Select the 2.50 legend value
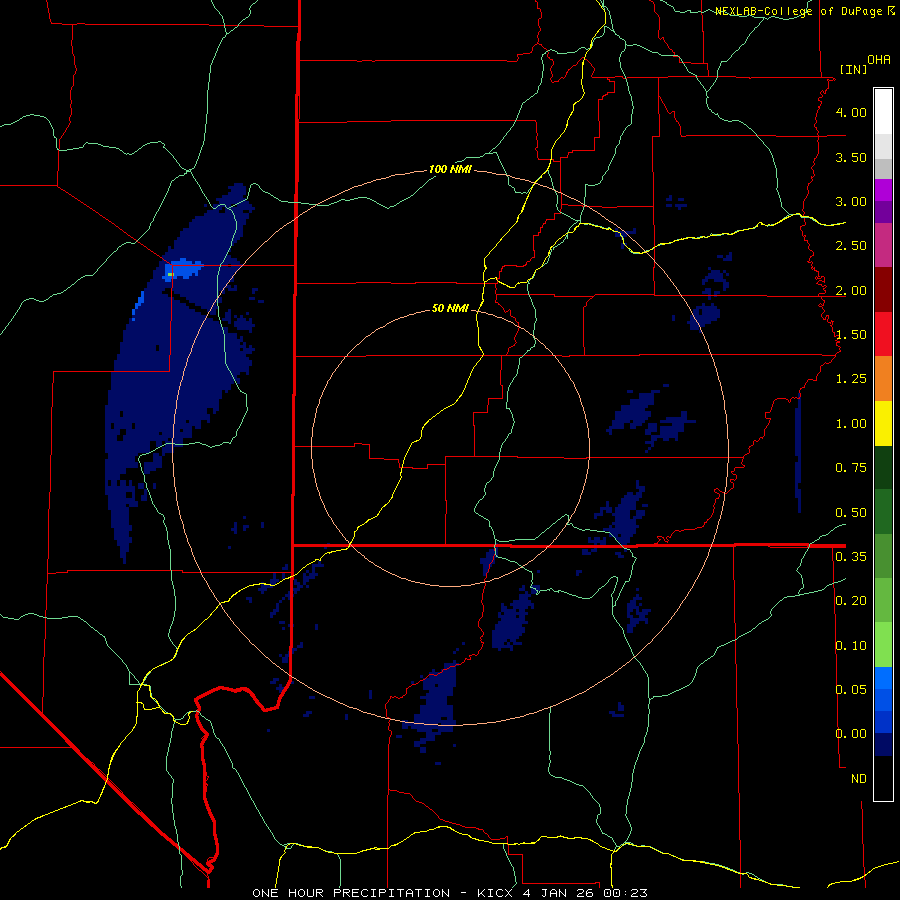Viewport: 900px width, 900px height. pyautogui.click(x=851, y=245)
